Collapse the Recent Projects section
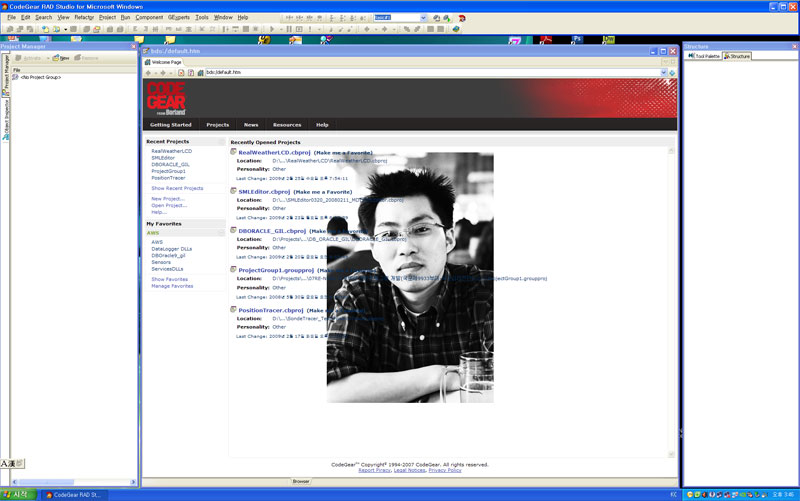Viewport: 800px width, 501px height. (222, 142)
